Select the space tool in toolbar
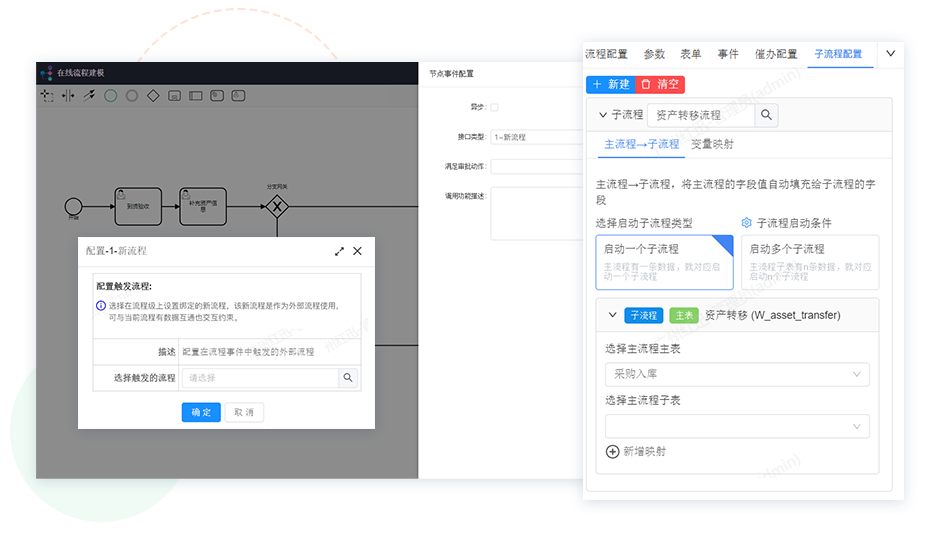The height and width of the screenshot is (540, 940). pyautogui.click(x=68, y=96)
